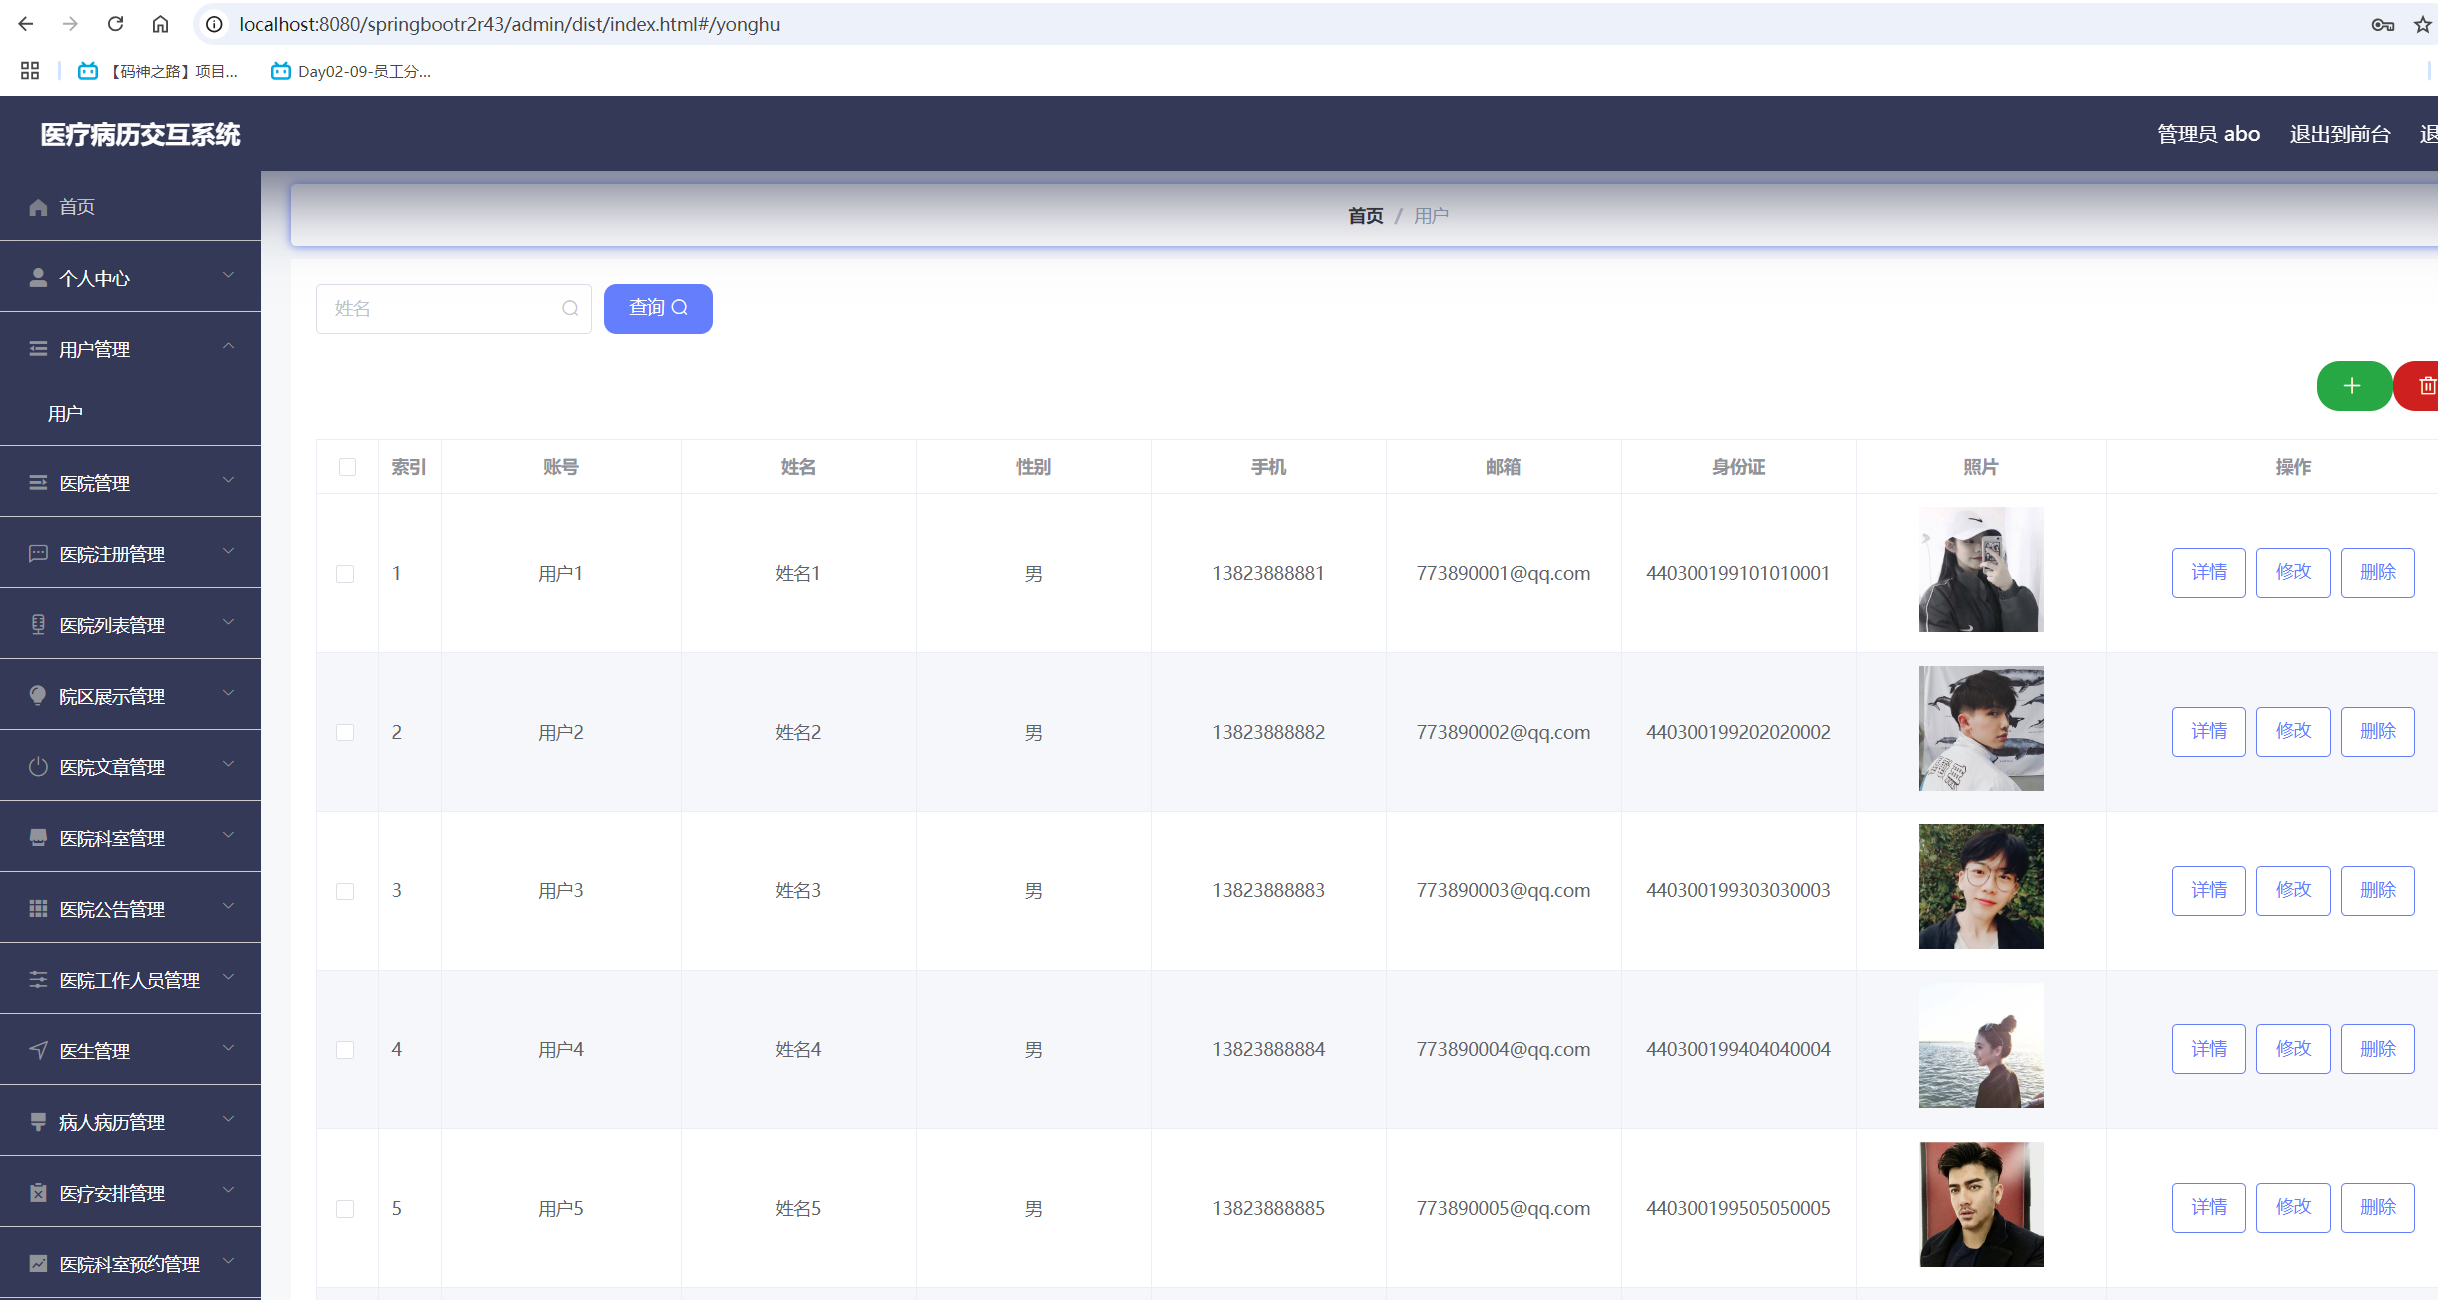Click the magnifier icon inside 姓名 search field
The width and height of the screenshot is (2438, 1300).
click(x=570, y=308)
